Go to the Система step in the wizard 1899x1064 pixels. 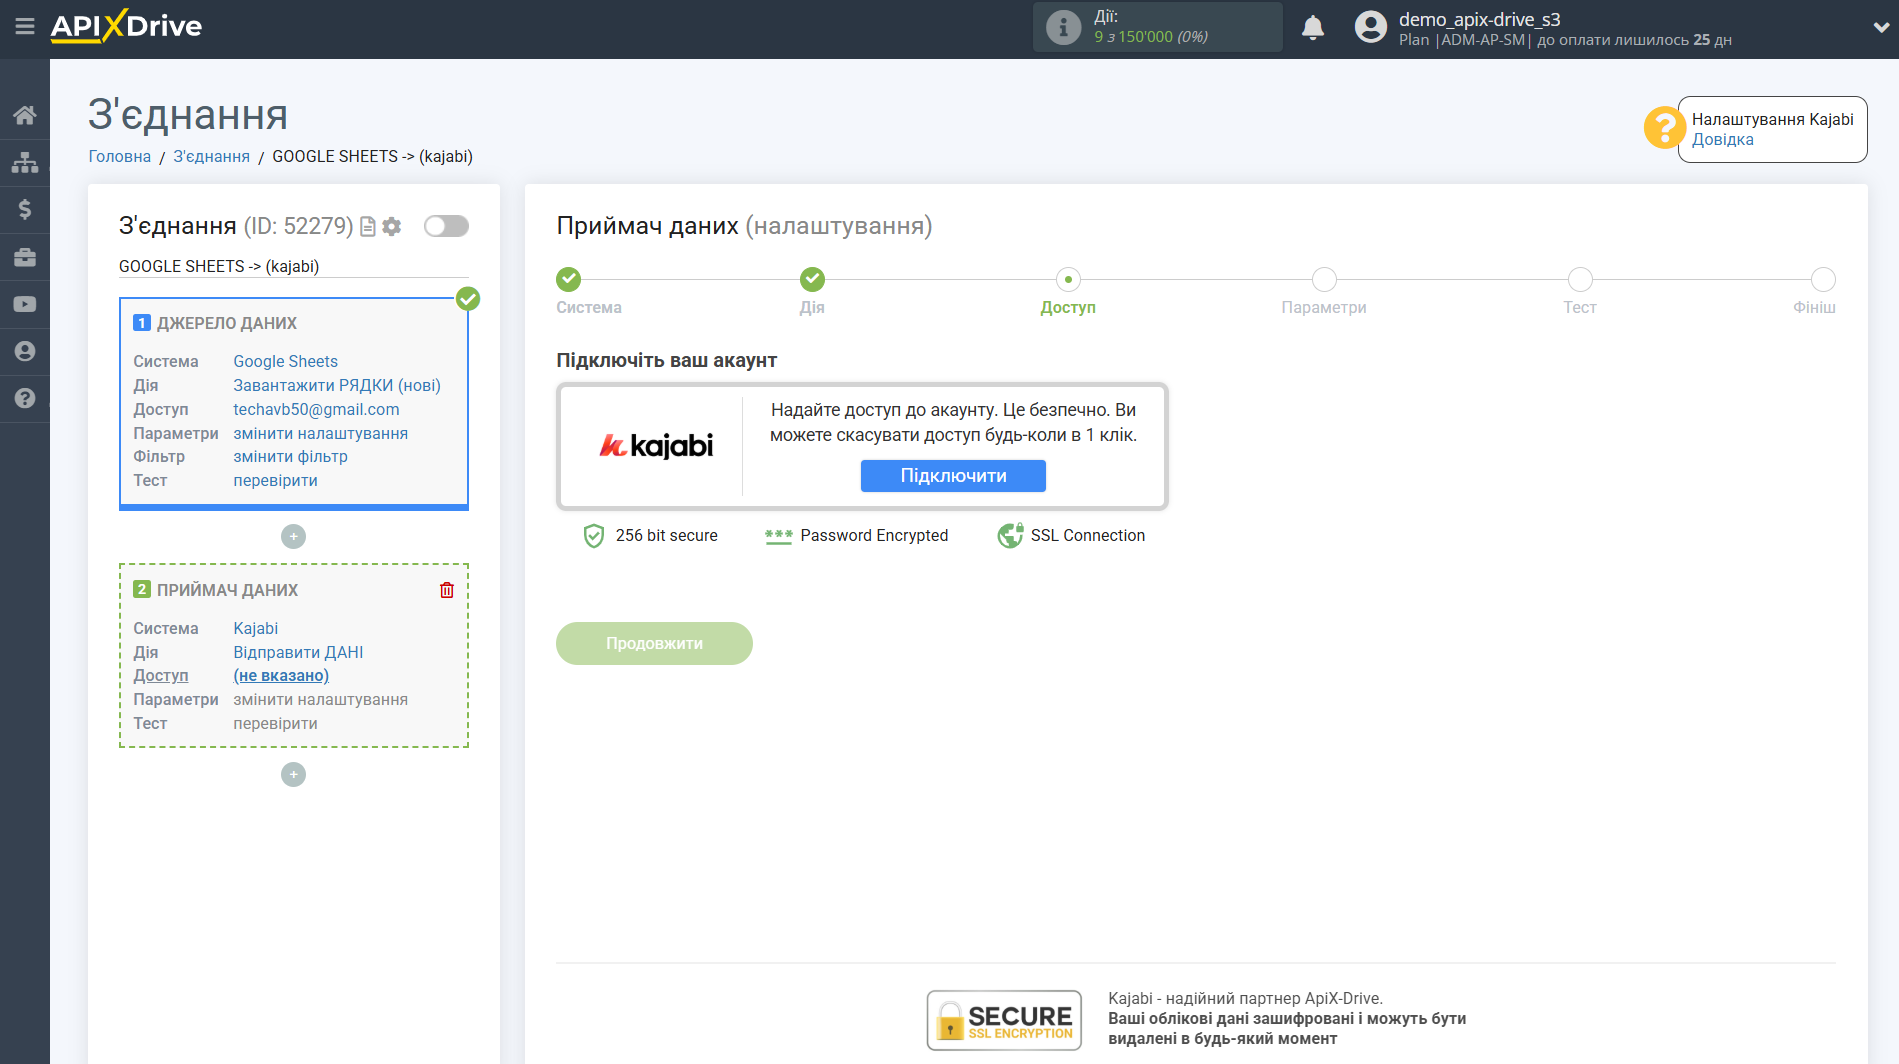568,280
